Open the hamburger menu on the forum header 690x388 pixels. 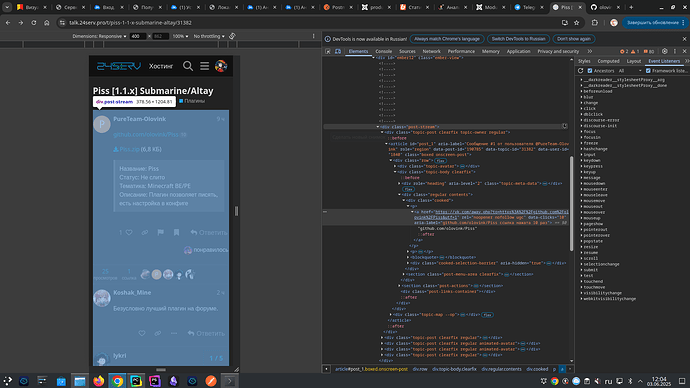[x=205, y=66]
